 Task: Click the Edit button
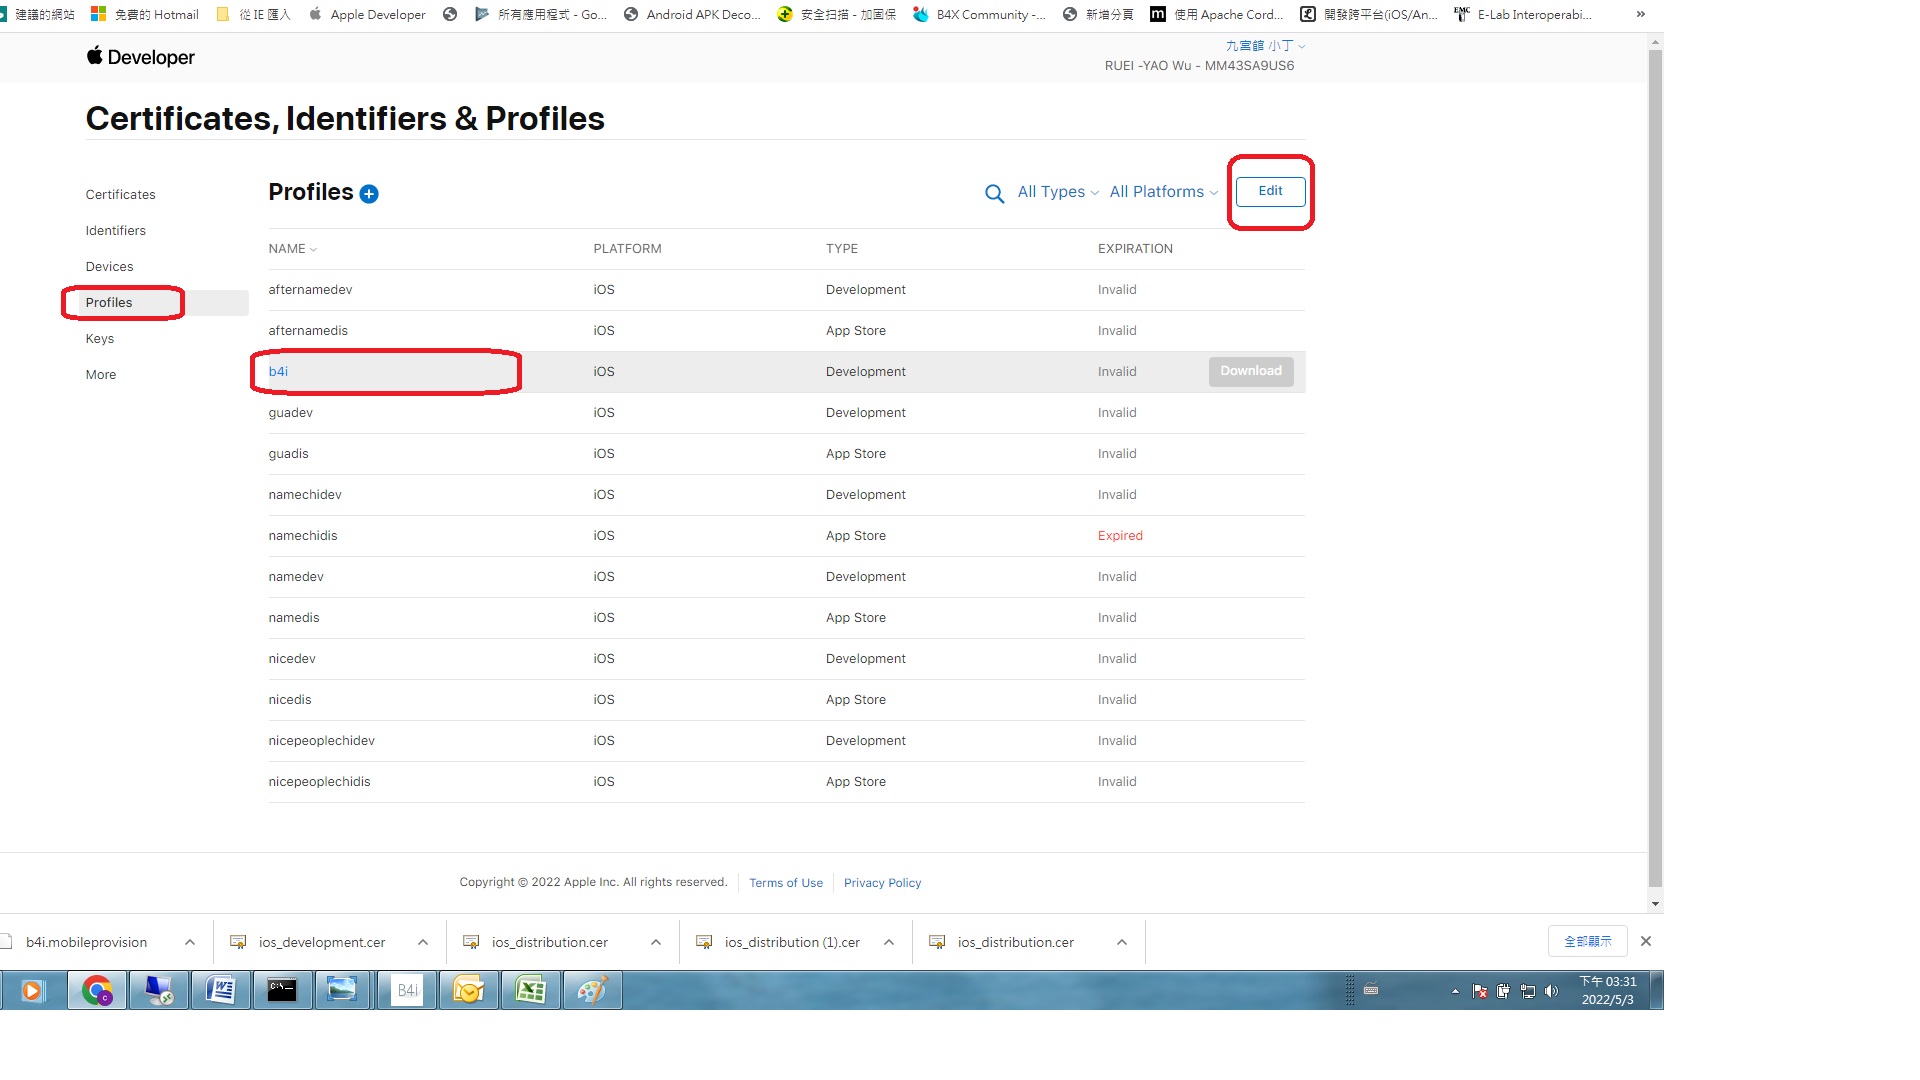tap(1270, 191)
